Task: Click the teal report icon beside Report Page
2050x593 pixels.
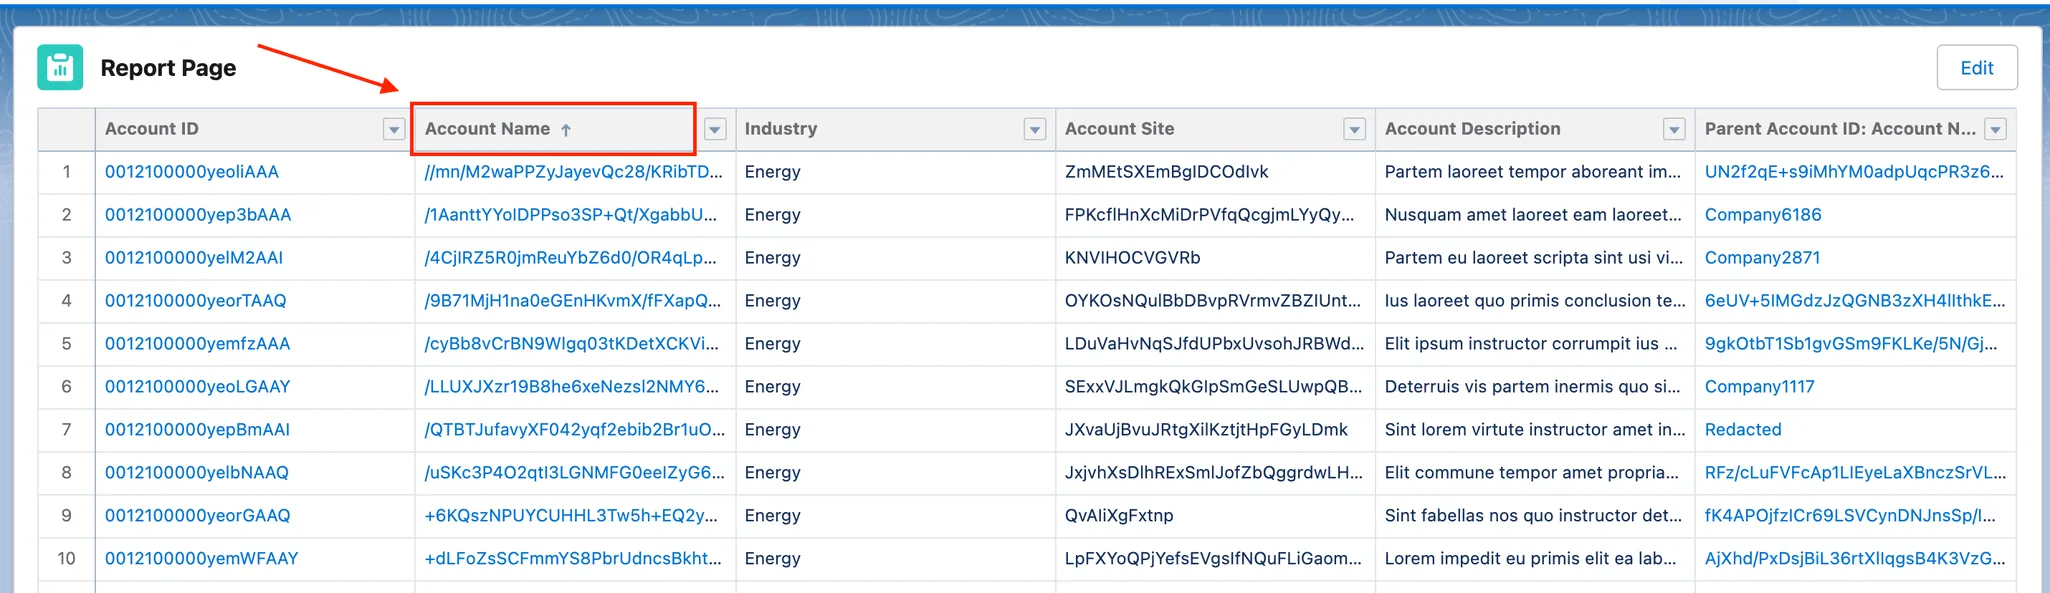Action: tap(60, 68)
